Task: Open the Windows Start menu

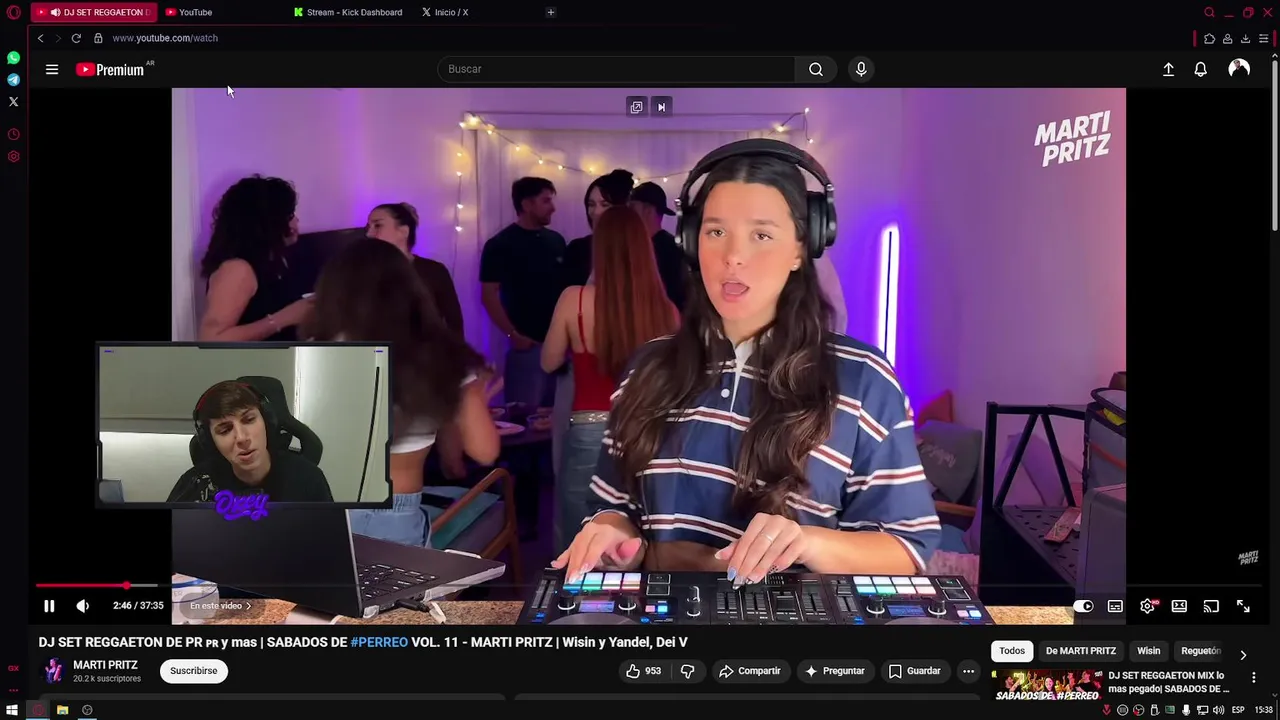Action: pos(12,710)
